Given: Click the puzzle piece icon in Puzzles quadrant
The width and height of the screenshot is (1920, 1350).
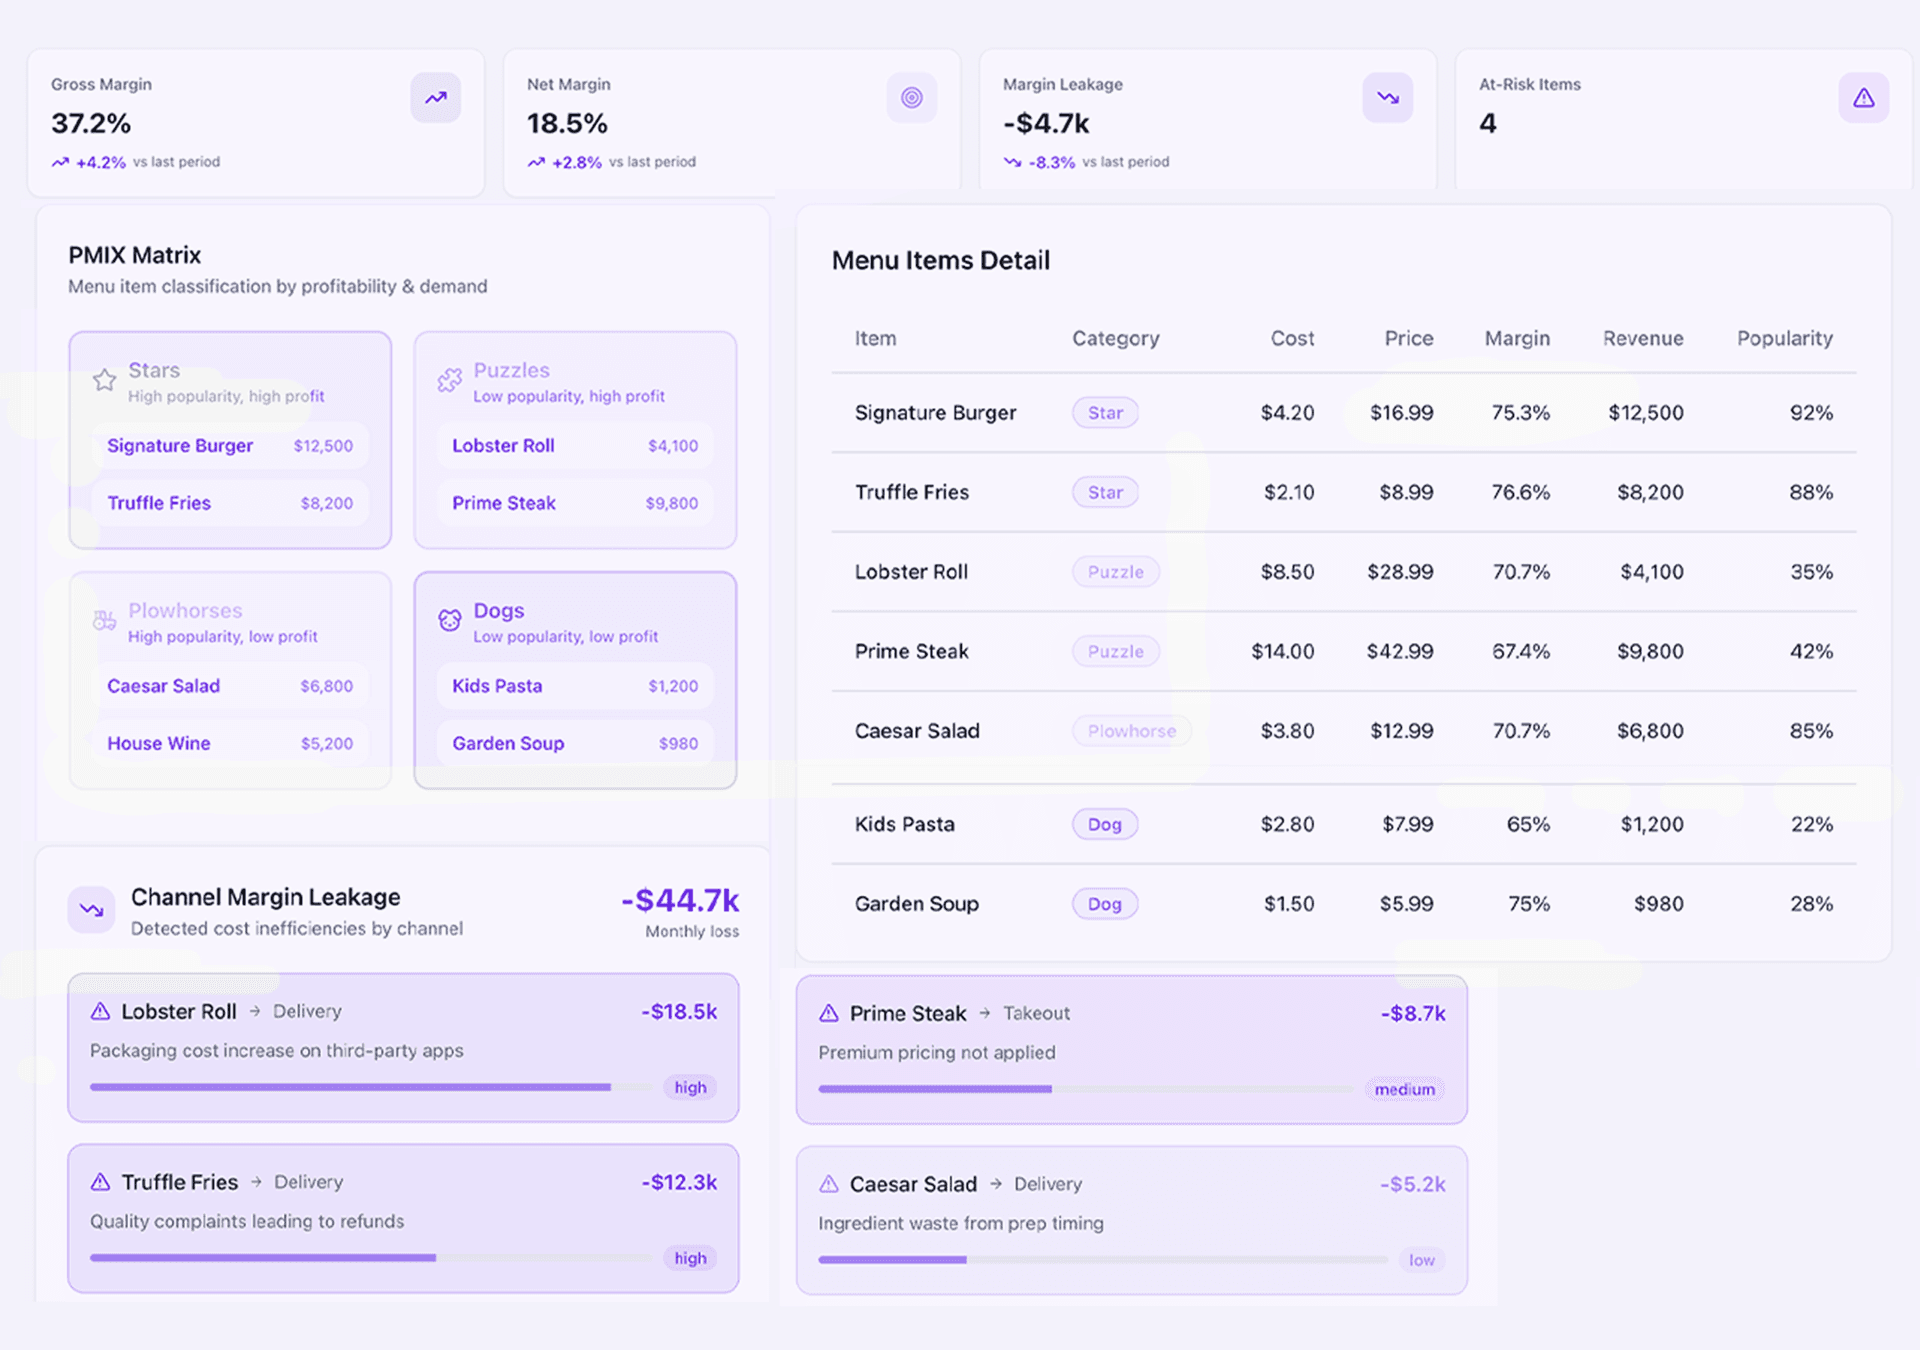Looking at the screenshot, I should coord(449,380).
